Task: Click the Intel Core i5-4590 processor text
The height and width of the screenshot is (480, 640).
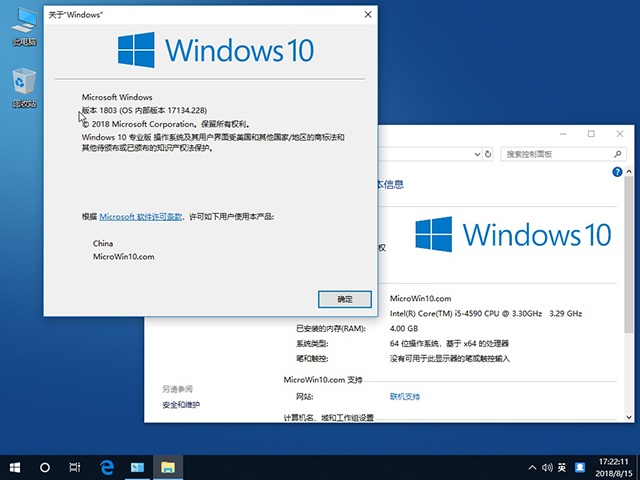Action: point(486,313)
